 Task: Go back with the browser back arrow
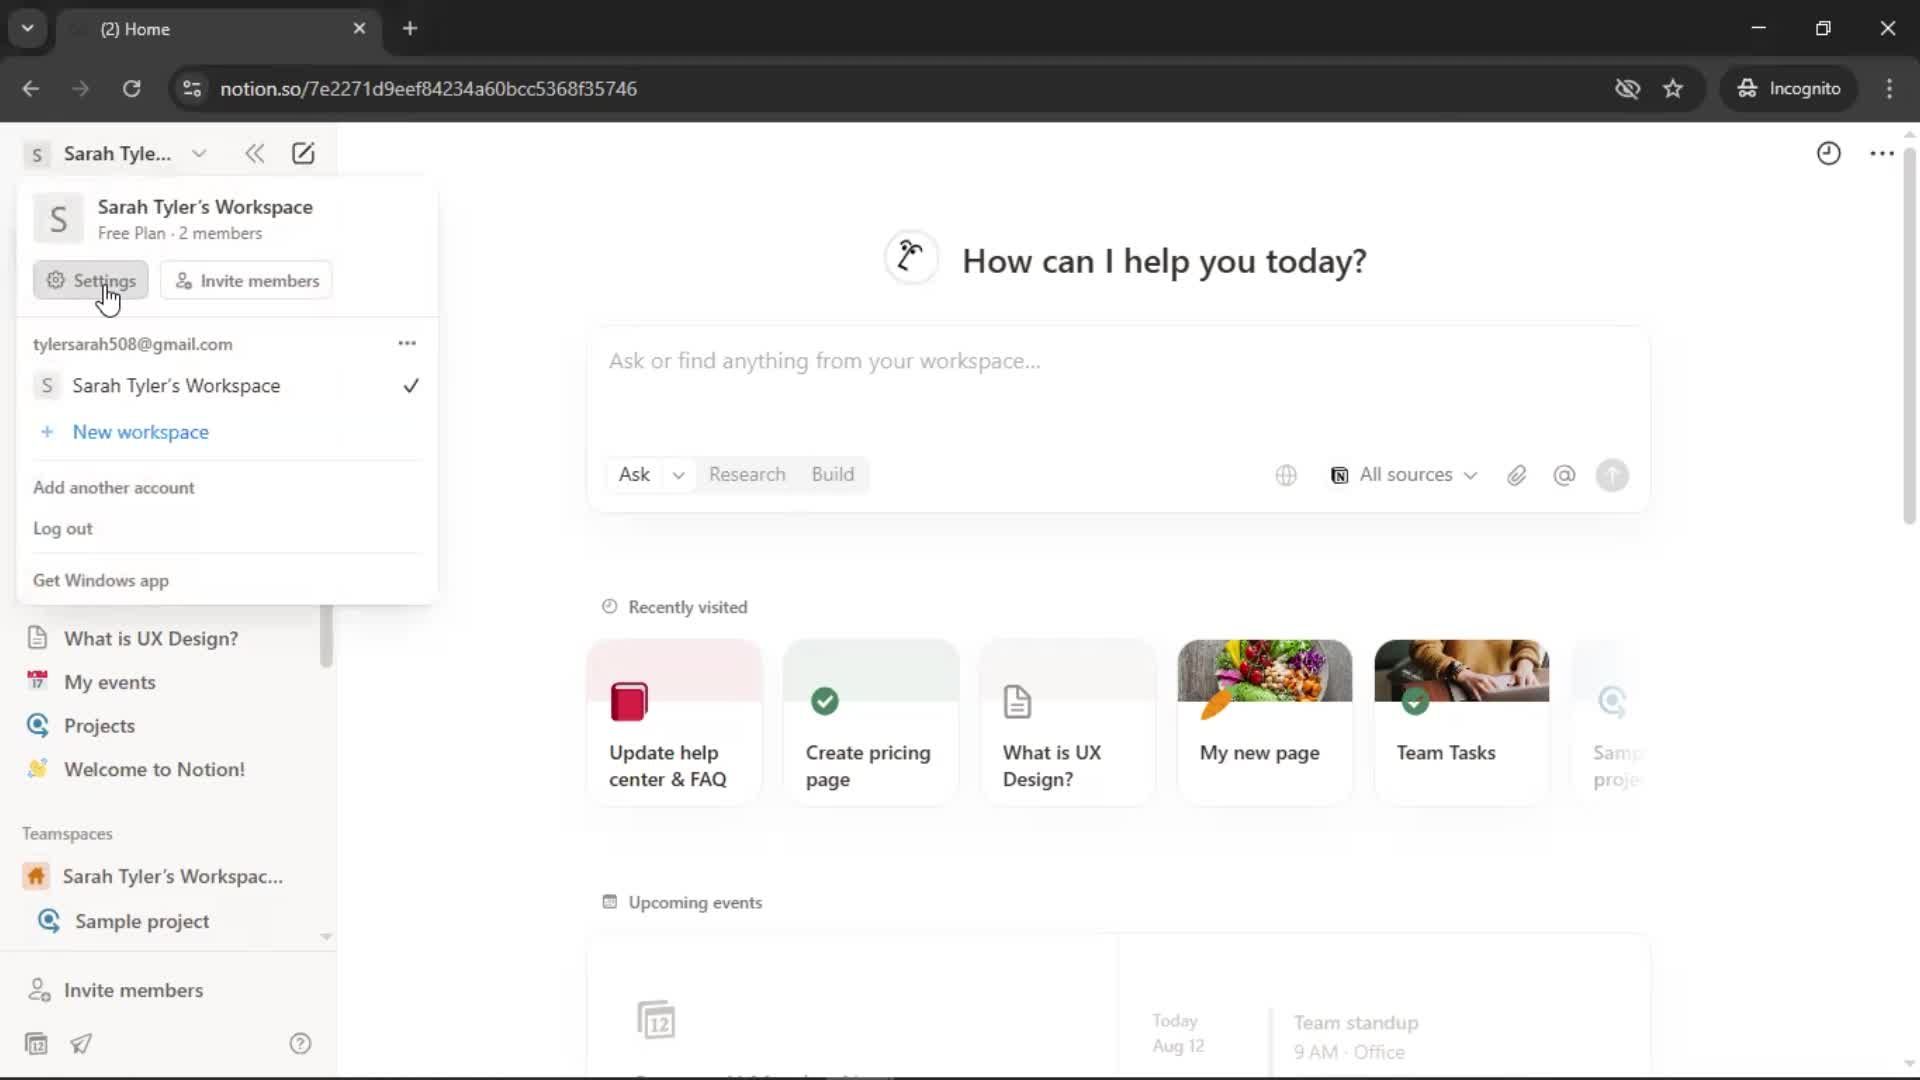click(31, 88)
